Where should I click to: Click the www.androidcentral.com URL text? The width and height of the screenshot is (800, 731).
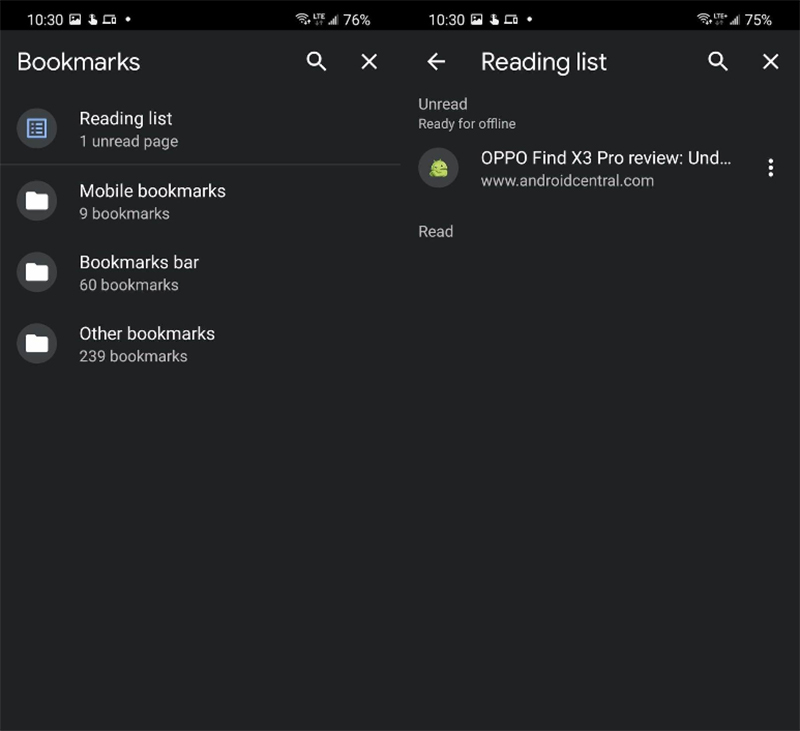pos(567,181)
